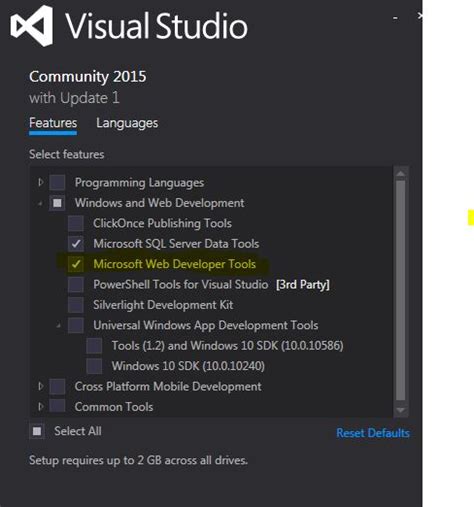Tick the Common Tools checkbox
Image resolution: width=474 pixels, height=507 pixels.
click(x=57, y=407)
